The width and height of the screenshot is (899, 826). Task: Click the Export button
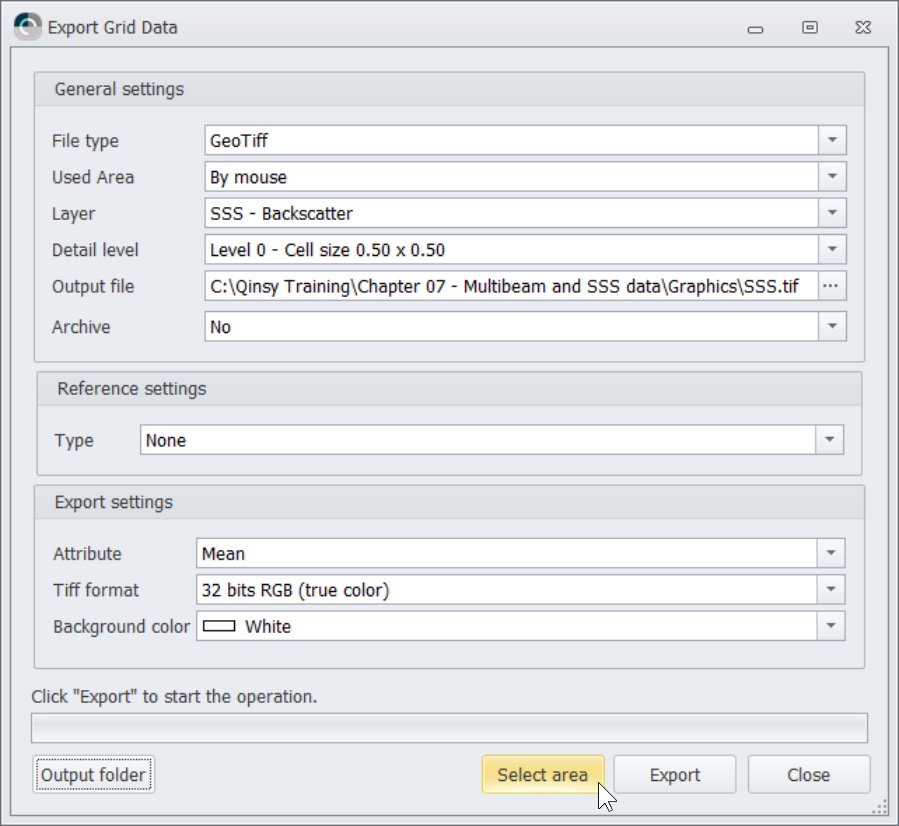(675, 775)
